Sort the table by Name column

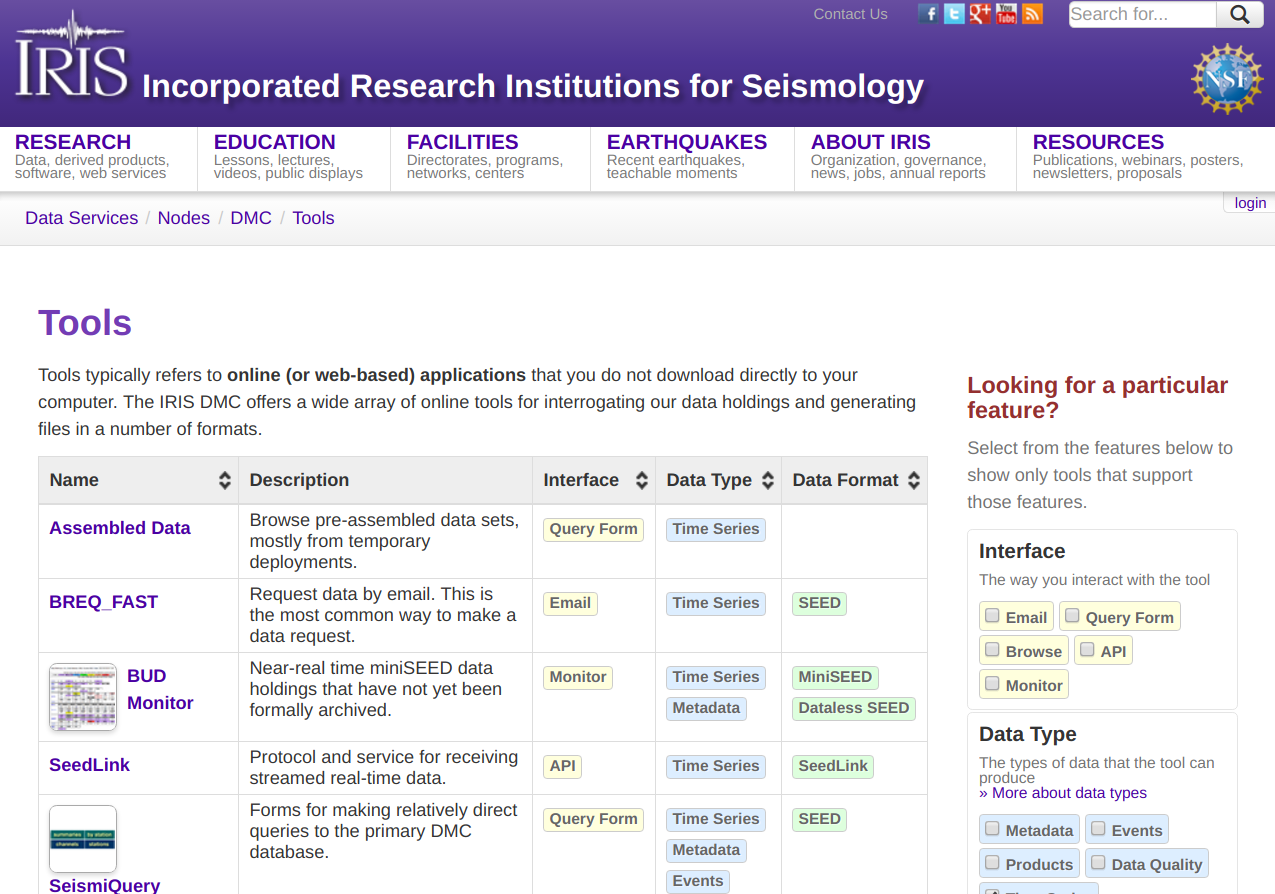pos(225,480)
